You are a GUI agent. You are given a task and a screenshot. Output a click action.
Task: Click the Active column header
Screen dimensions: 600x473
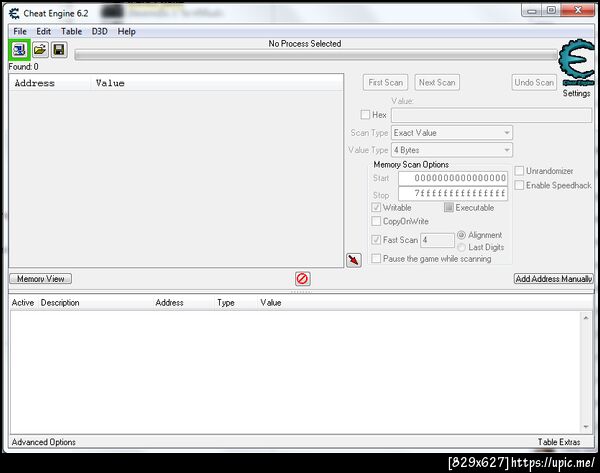point(23,303)
